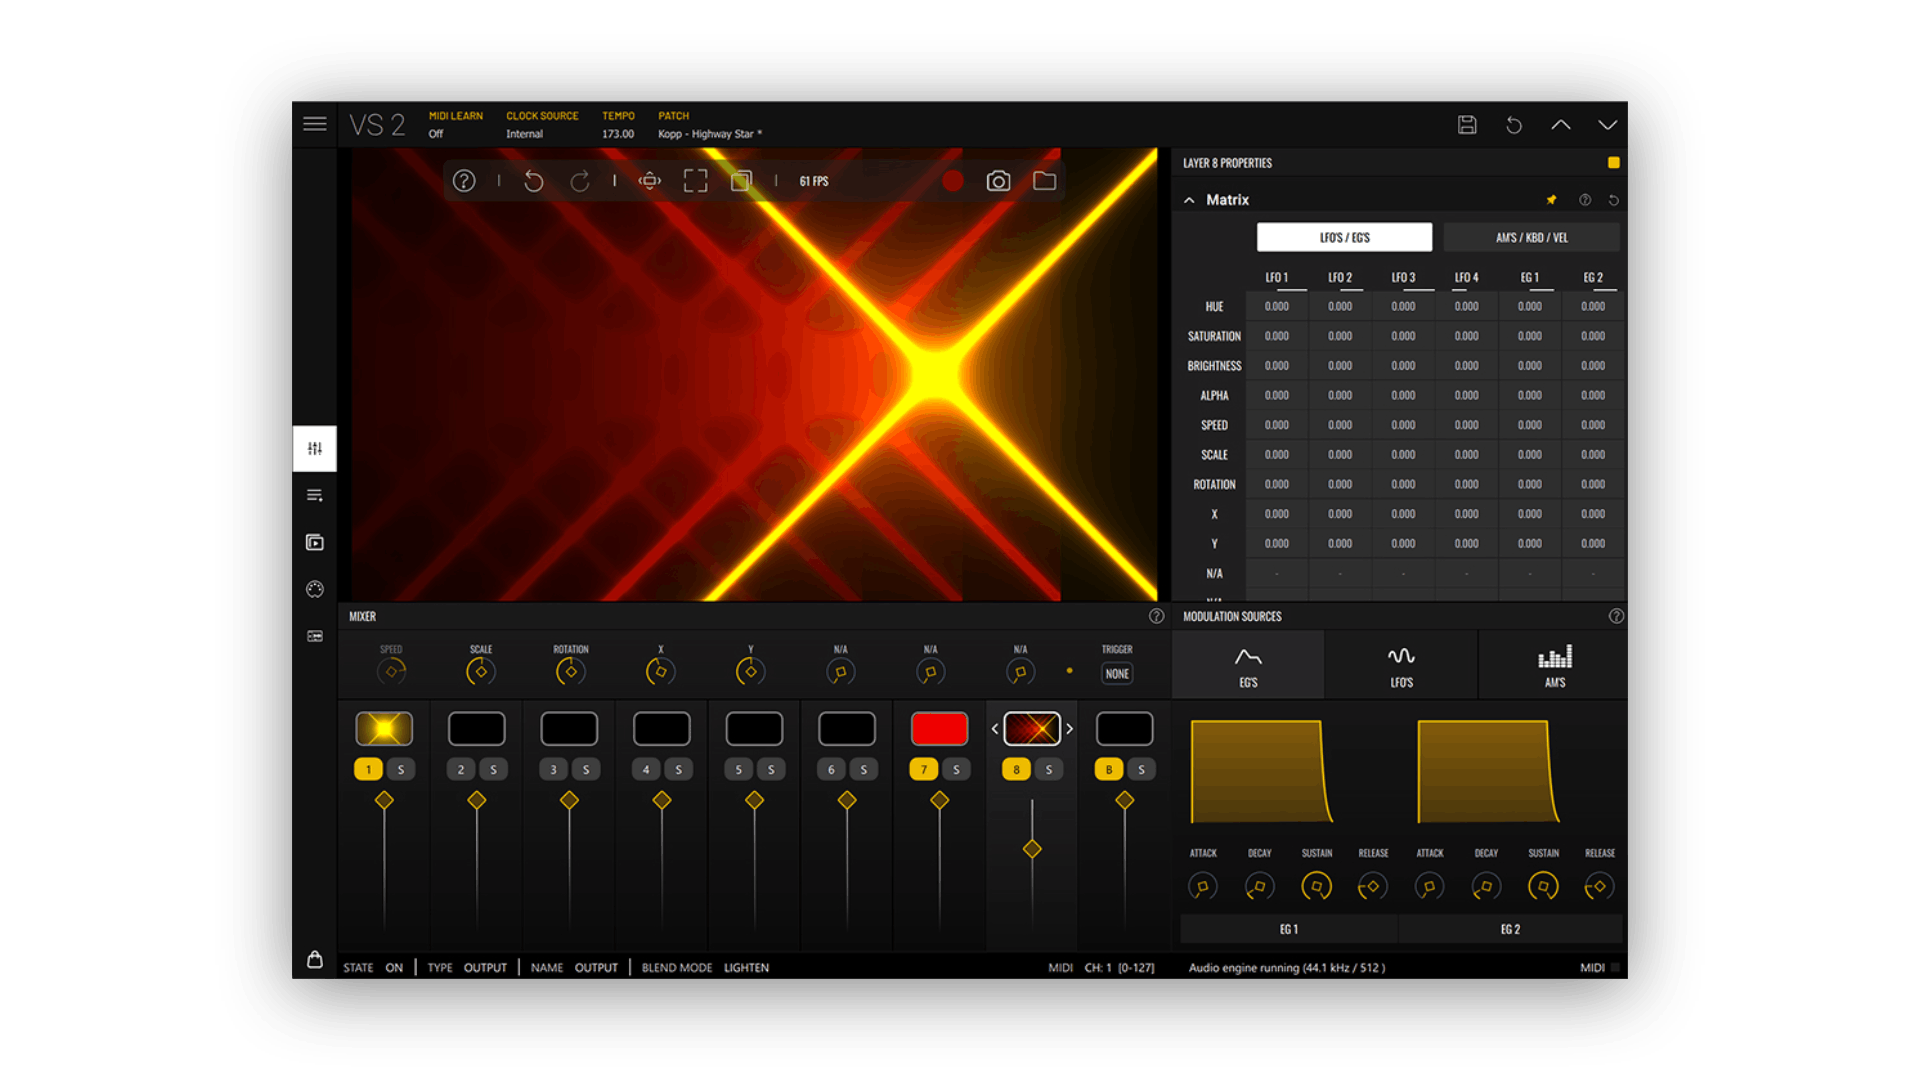The height and width of the screenshot is (1080, 1920).
Task: Open the hamburger main menu
Action: (315, 124)
